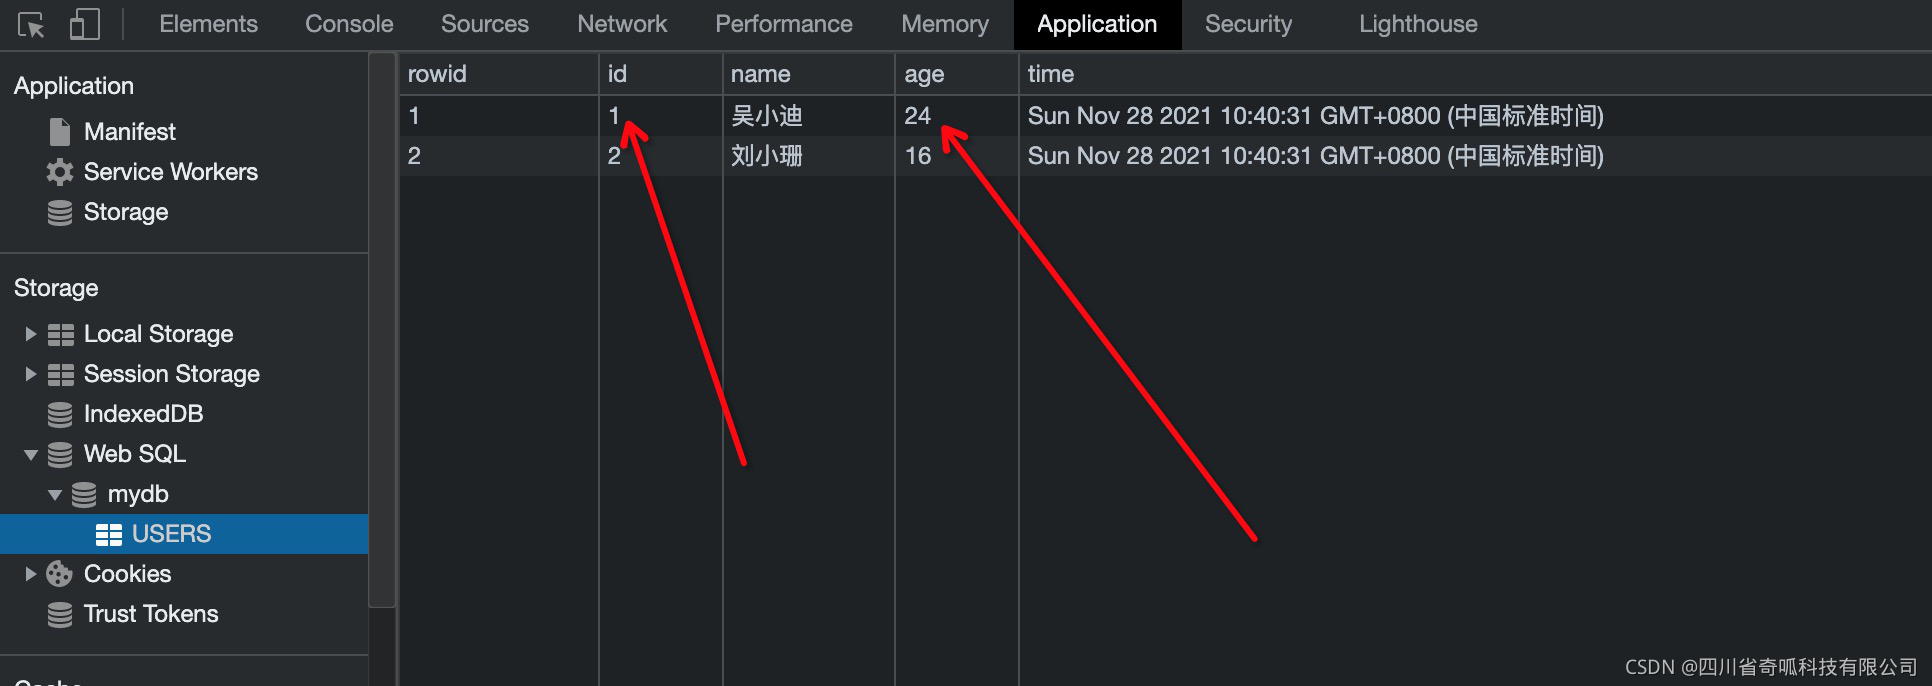
Task: Activate the inspect element picker icon
Action: [31, 24]
